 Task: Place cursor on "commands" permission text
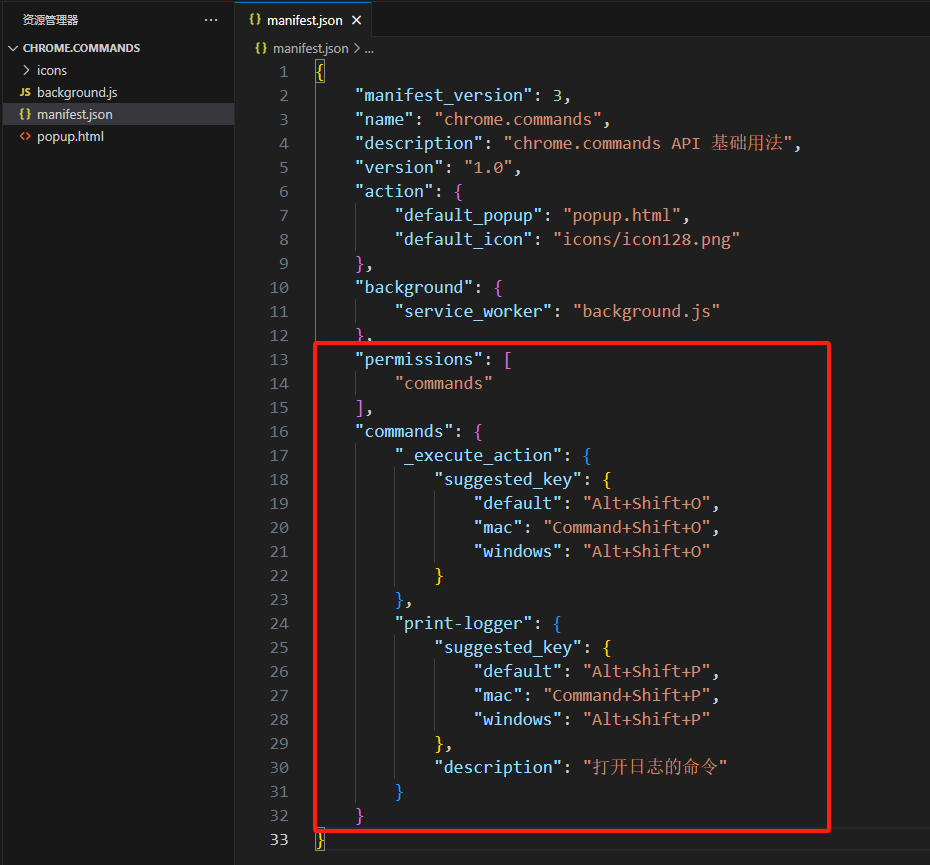(443, 383)
